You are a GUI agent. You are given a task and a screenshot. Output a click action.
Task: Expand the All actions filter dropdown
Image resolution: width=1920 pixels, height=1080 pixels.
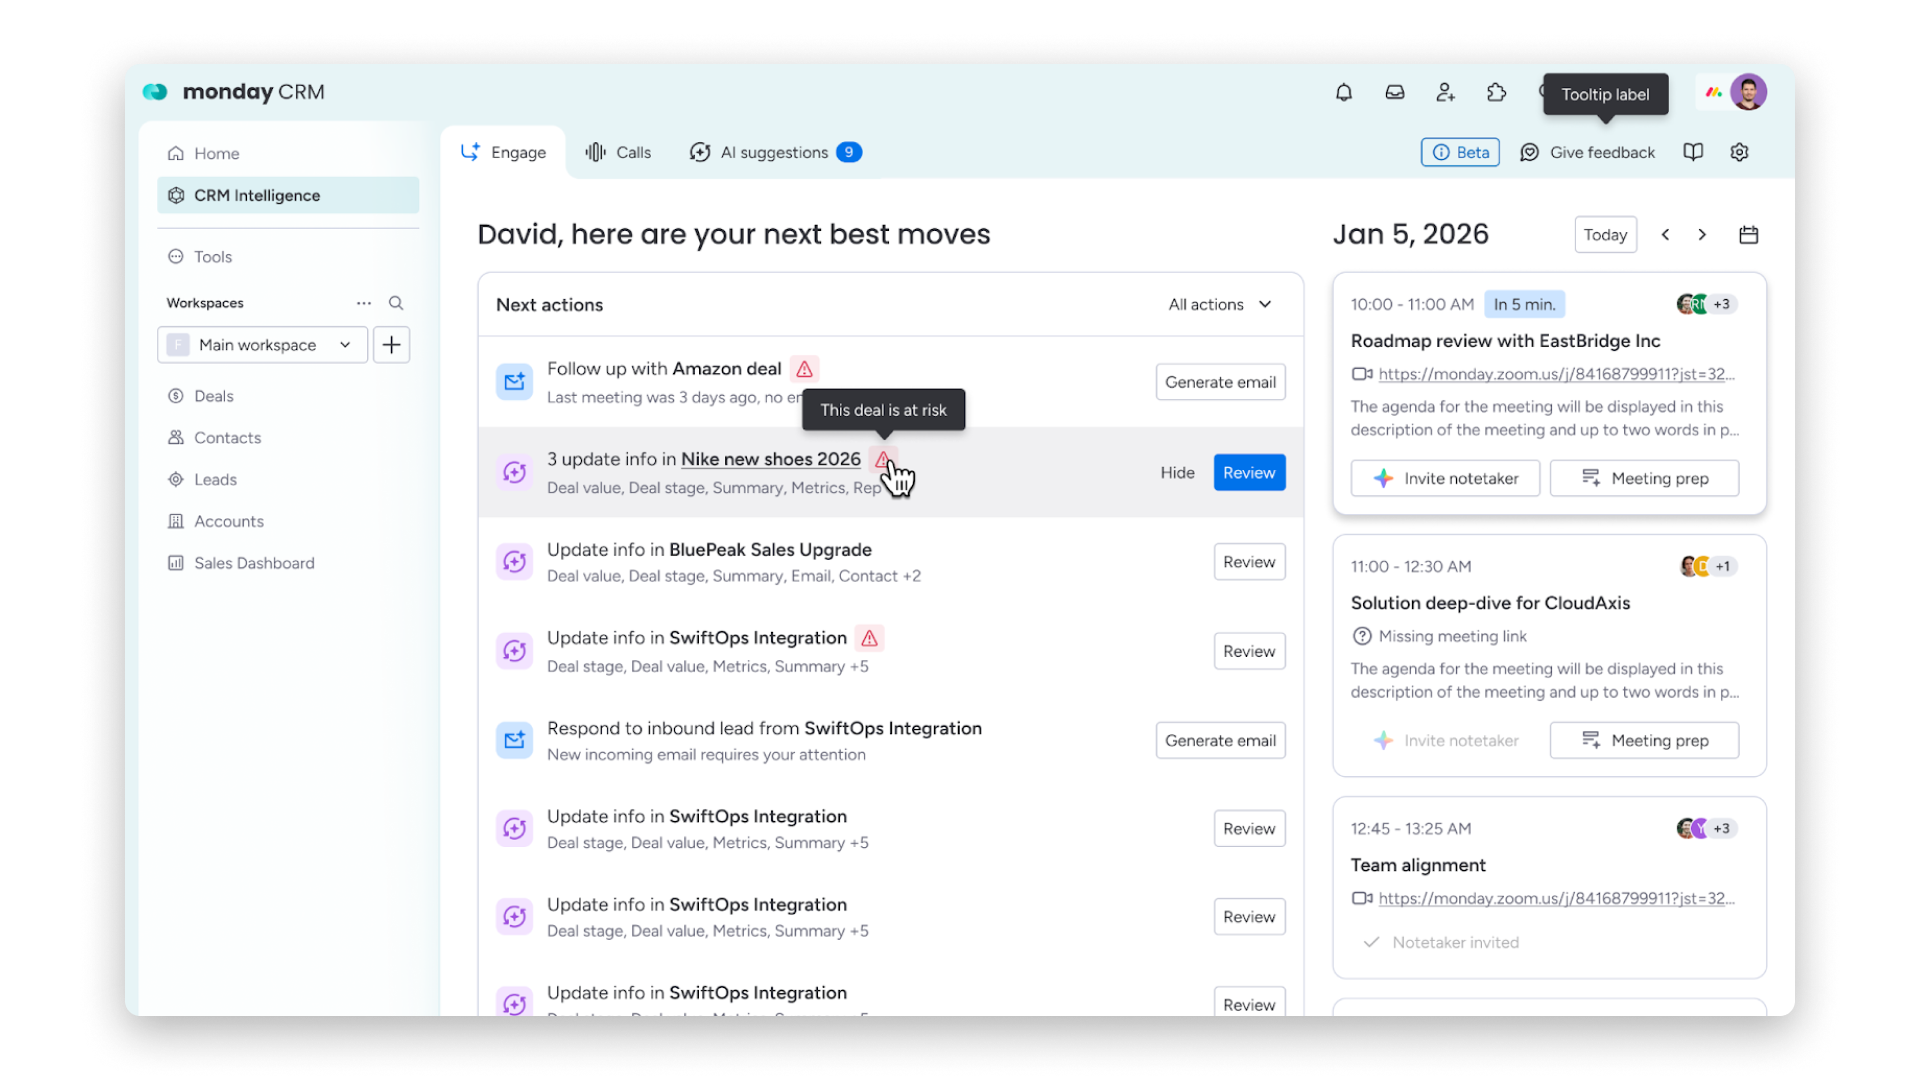[x=1220, y=304]
